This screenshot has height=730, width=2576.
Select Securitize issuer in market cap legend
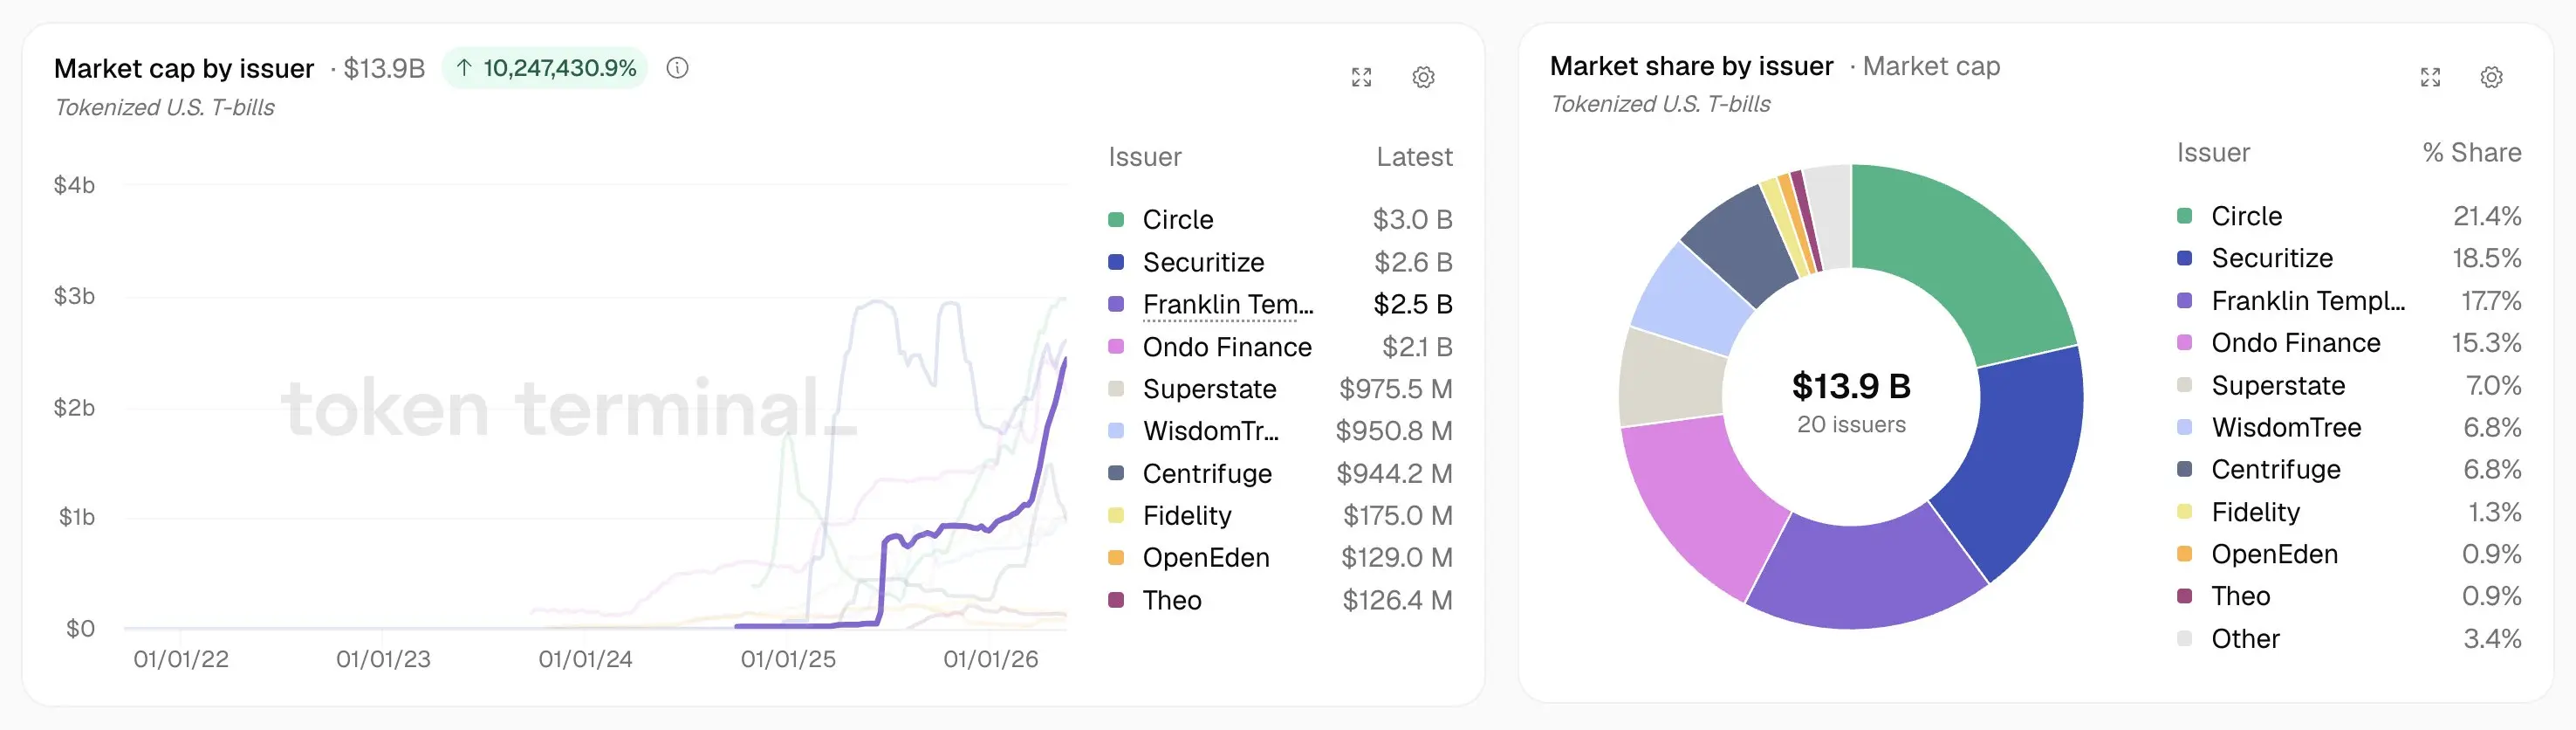pyautogui.click(x=1203, y=262)
